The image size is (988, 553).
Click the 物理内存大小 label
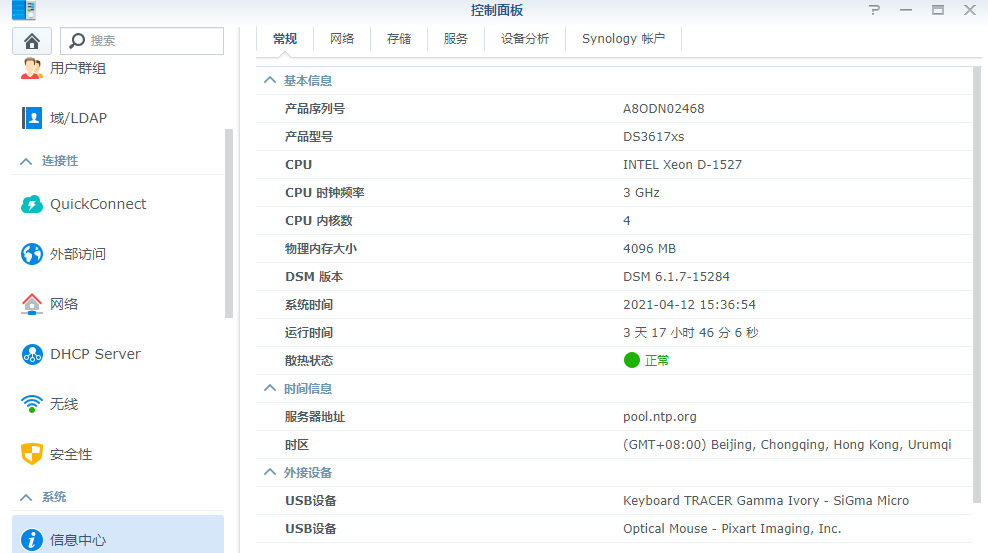point(321,249)
